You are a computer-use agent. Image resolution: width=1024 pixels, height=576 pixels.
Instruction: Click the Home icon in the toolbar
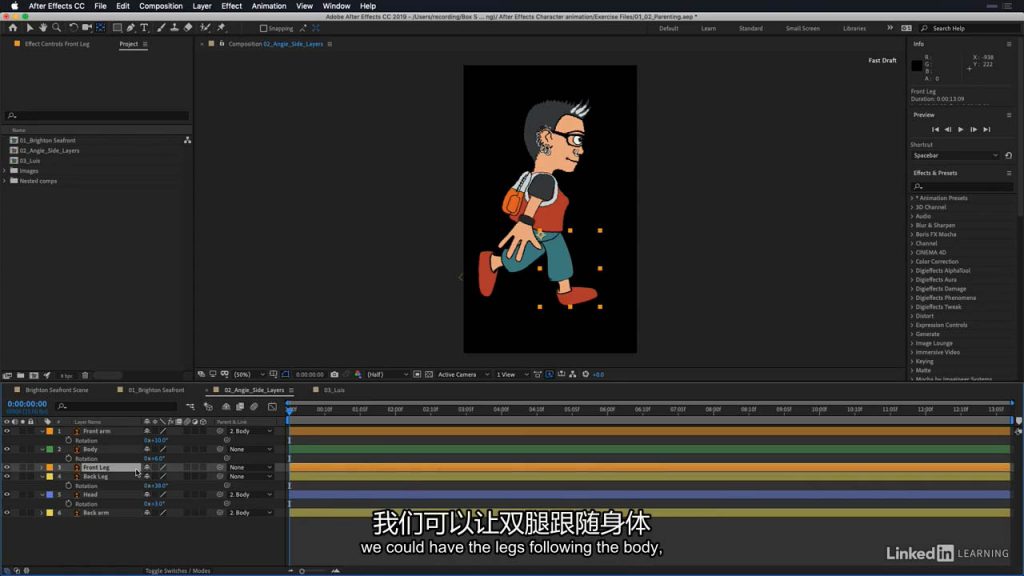tap(12, 28)
